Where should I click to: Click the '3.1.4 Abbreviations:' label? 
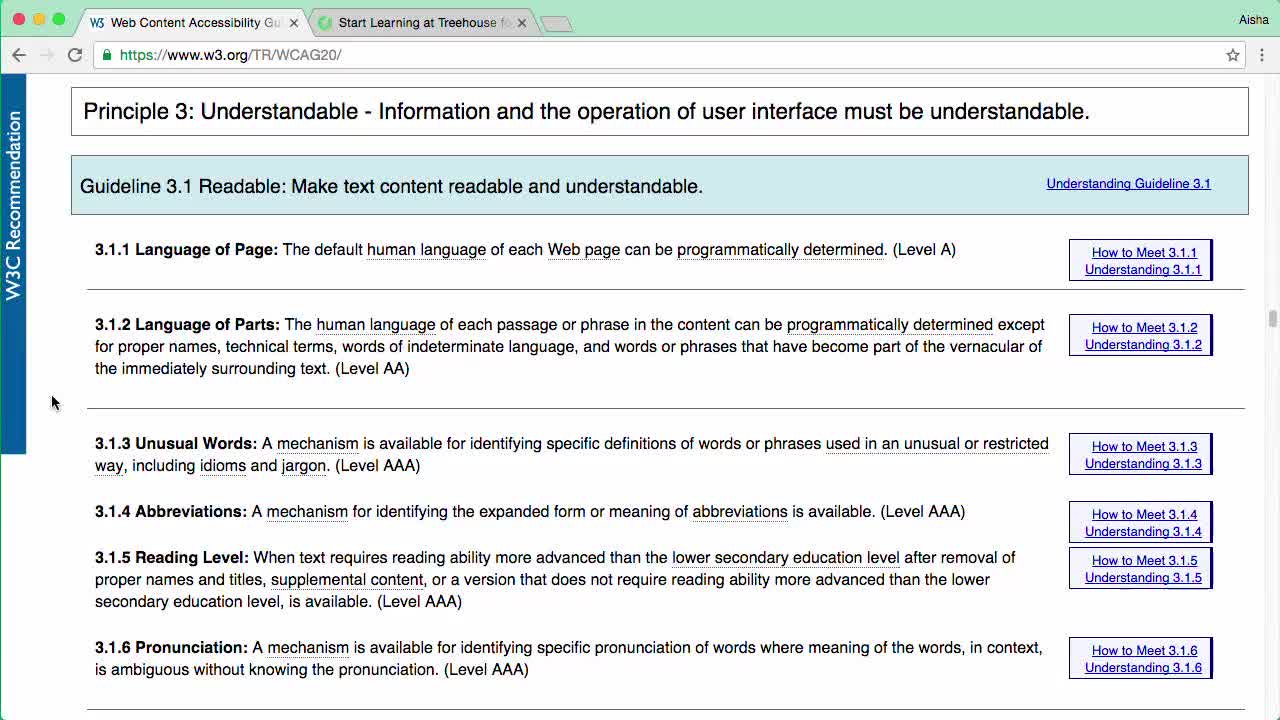171,512
